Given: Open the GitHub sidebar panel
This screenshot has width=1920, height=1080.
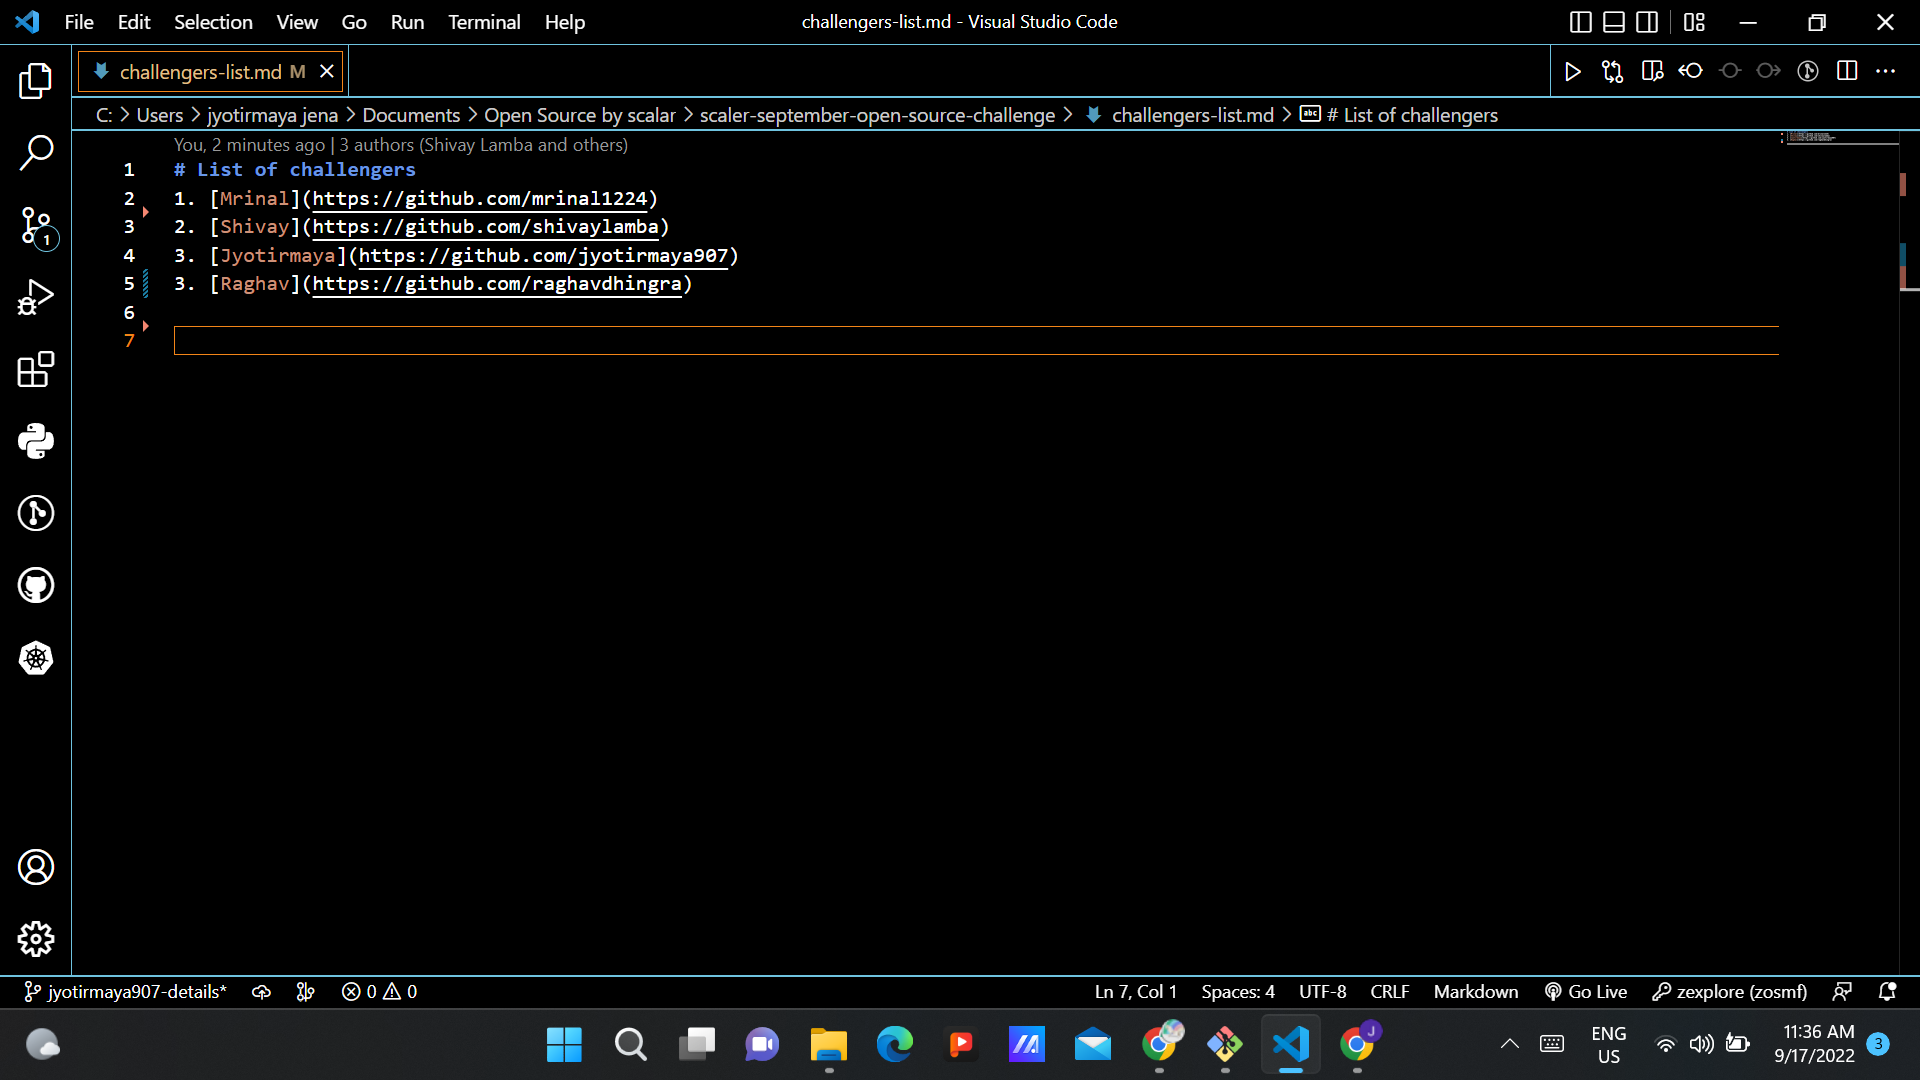Looking at the screenshot, I should click(36, 586).
